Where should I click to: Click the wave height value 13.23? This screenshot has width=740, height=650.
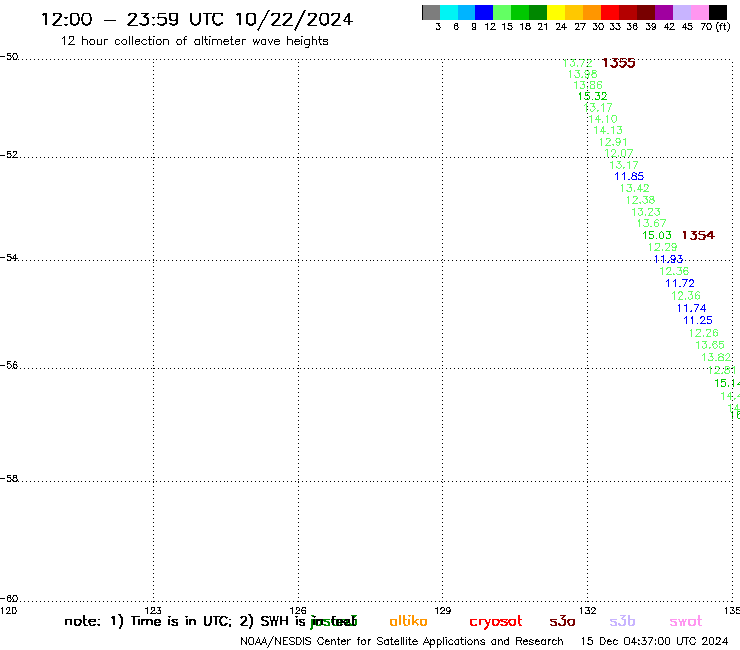[x=646, y=212]
